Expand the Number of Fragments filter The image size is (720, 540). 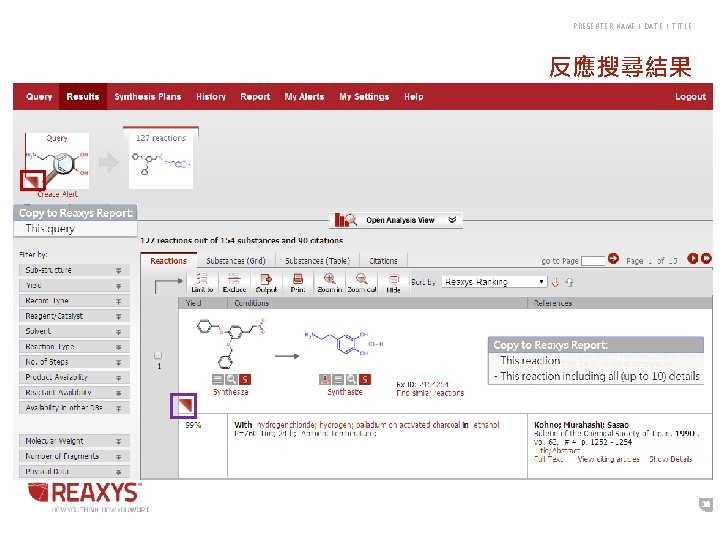[74, 456]
